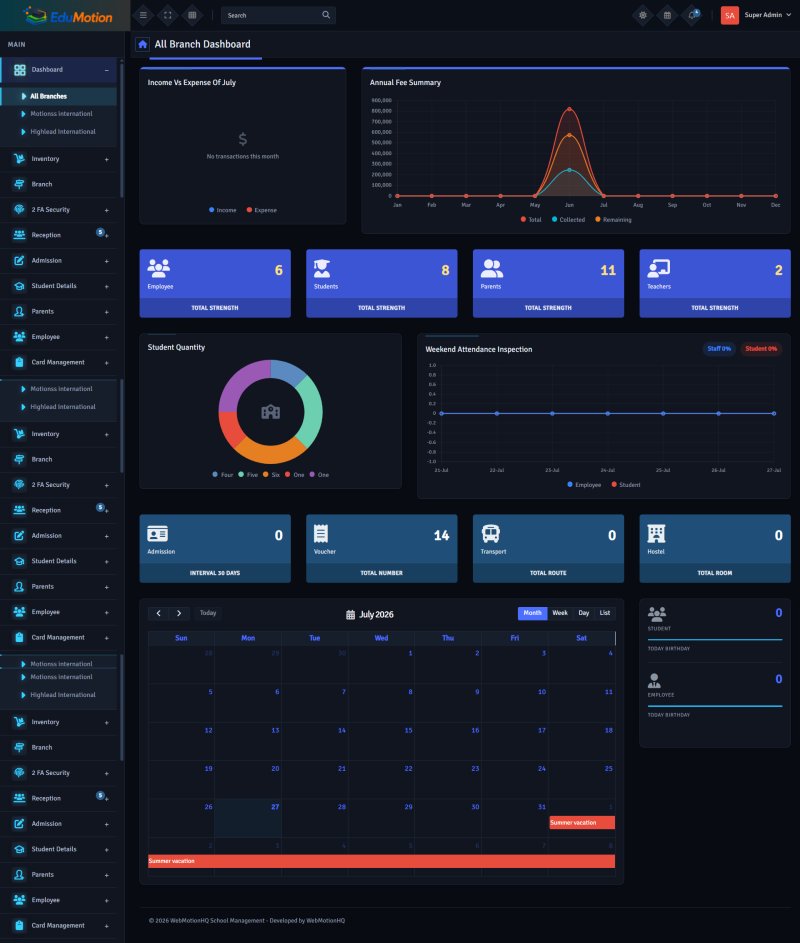The image size is (800, 943).
Task: Click the student birthday group icon
Action: point(657,614)
